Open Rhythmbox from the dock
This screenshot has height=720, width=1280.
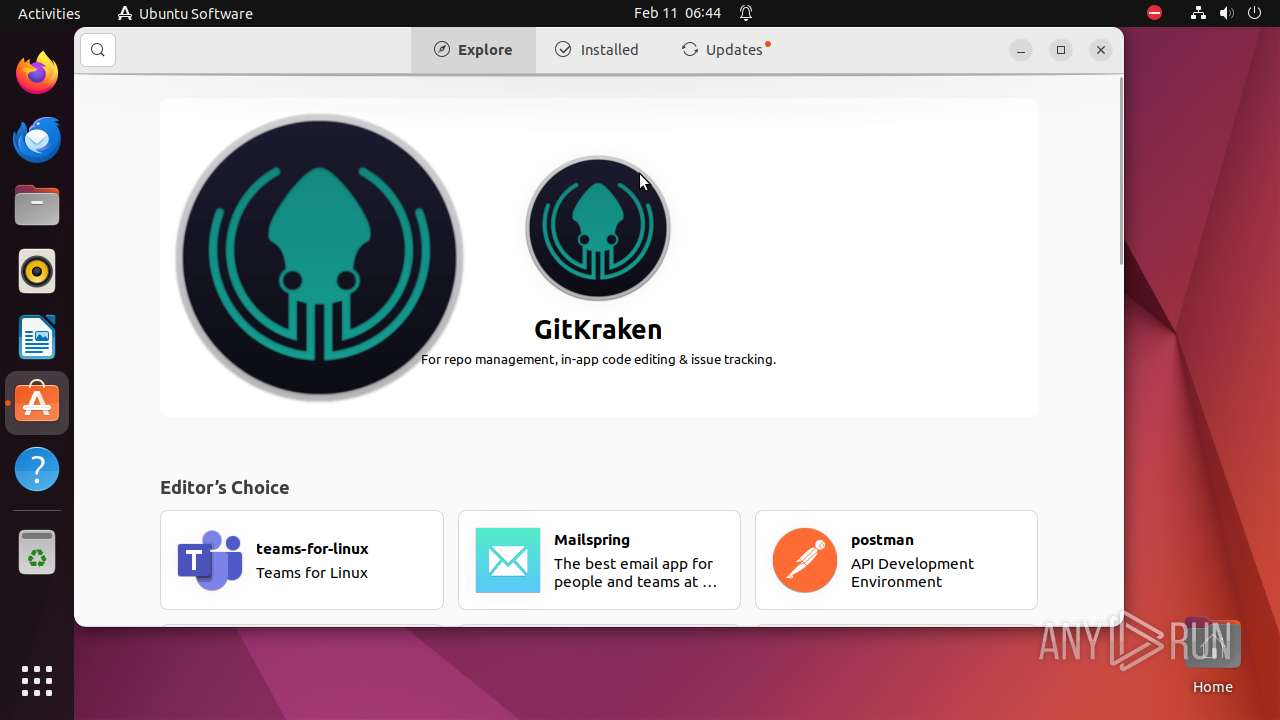point(37,272)
